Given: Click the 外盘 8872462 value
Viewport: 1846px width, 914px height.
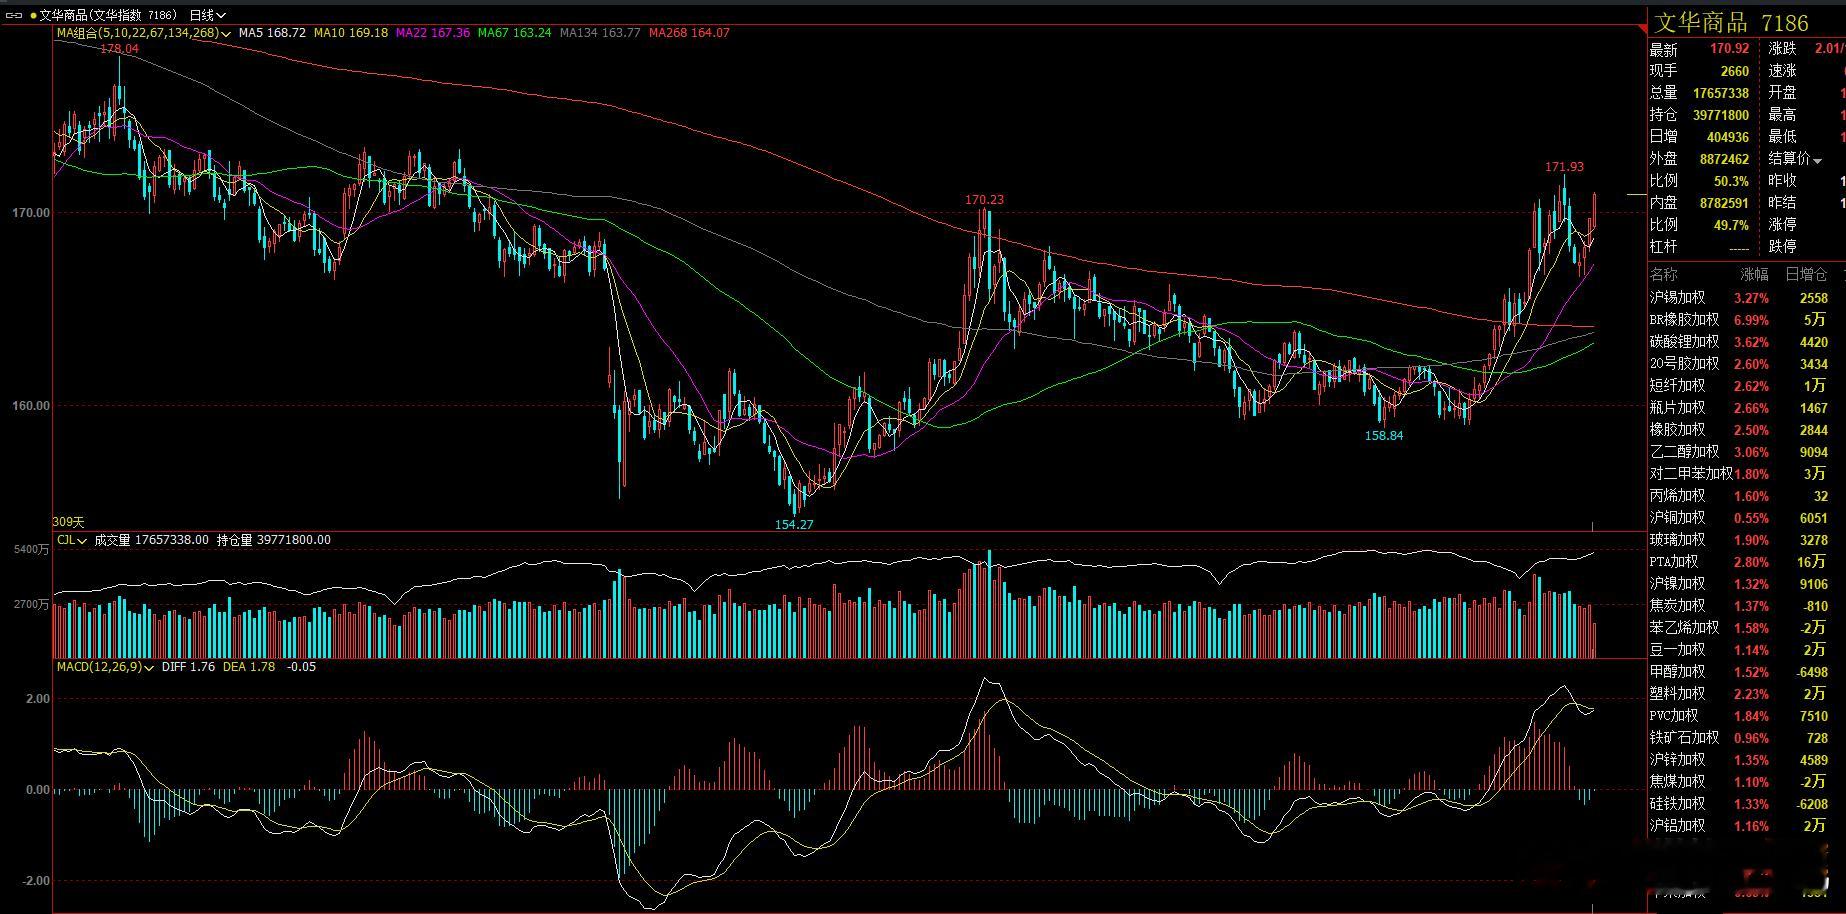Looking at the screenshot, I should click(1724, 159).
